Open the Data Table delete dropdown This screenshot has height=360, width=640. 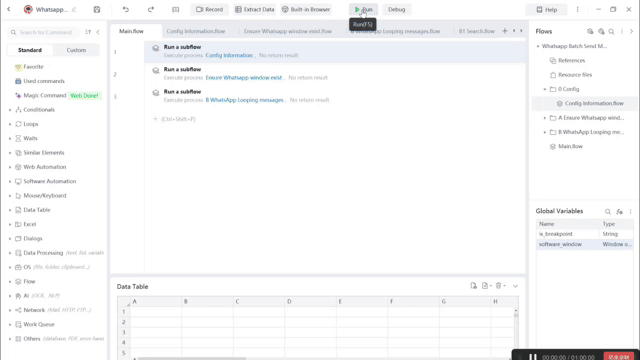click(x=501, y=286)
